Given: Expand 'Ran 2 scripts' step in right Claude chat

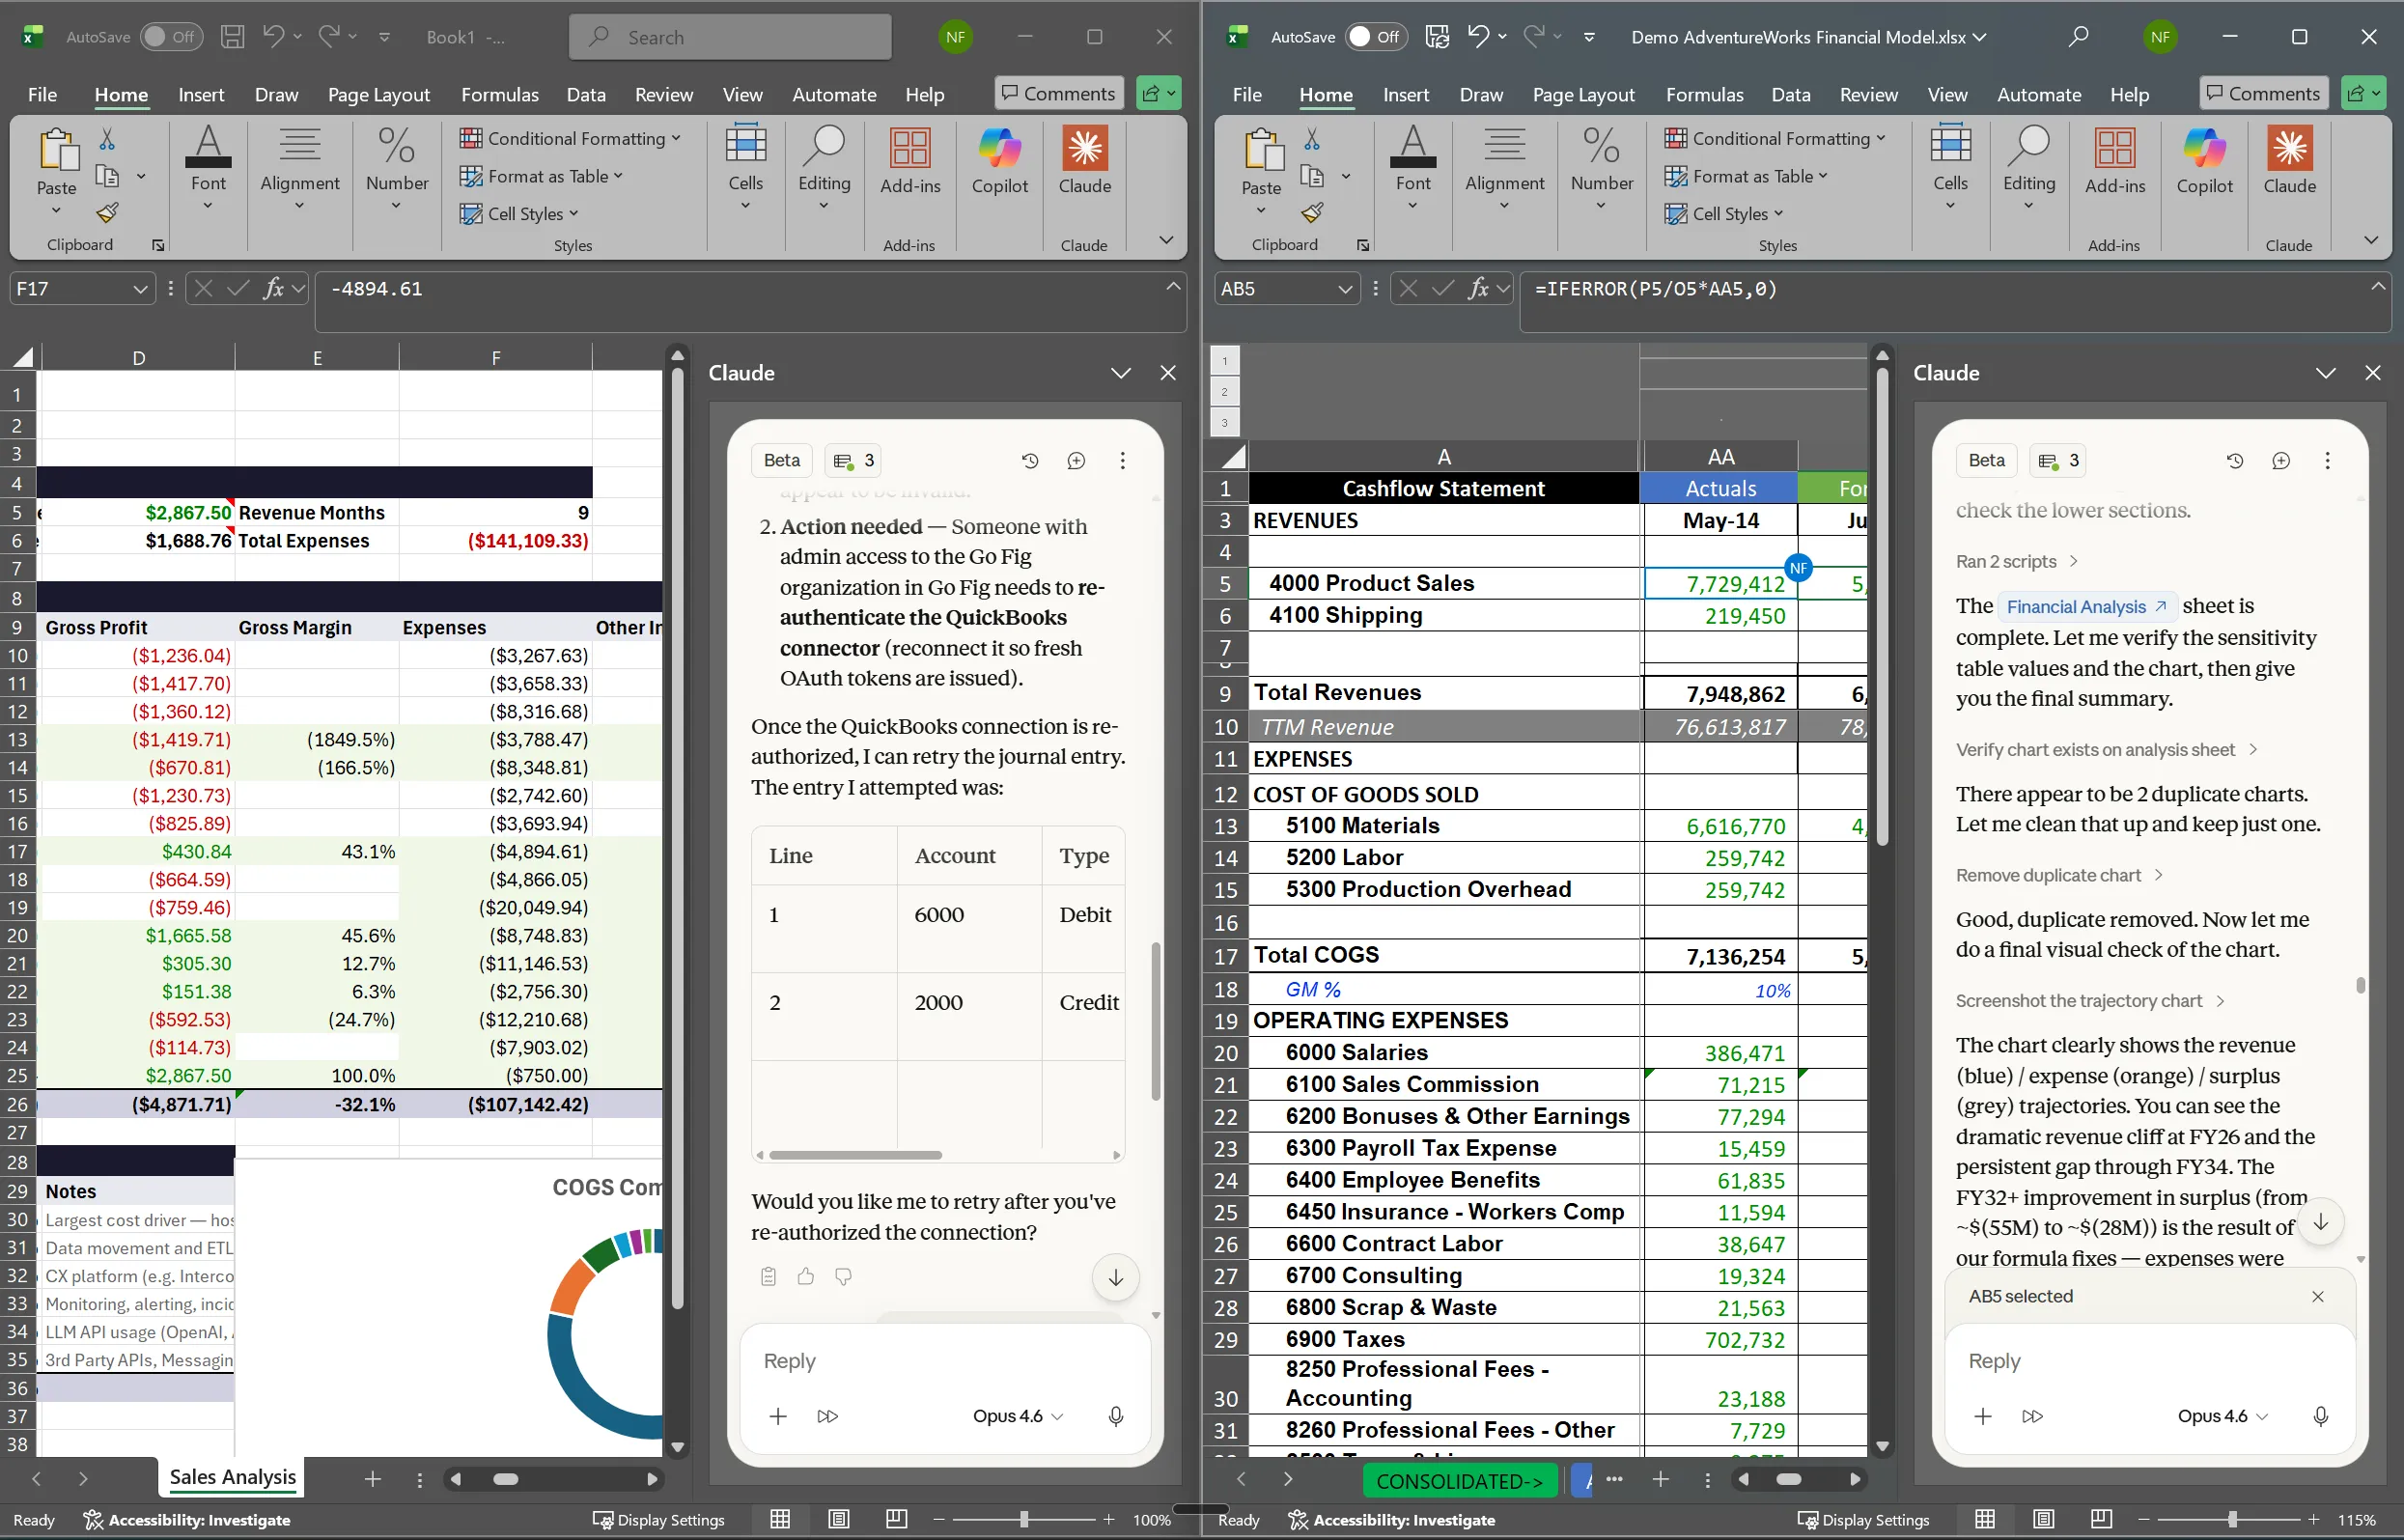Looking at the screenshot, I should 2016,561.
